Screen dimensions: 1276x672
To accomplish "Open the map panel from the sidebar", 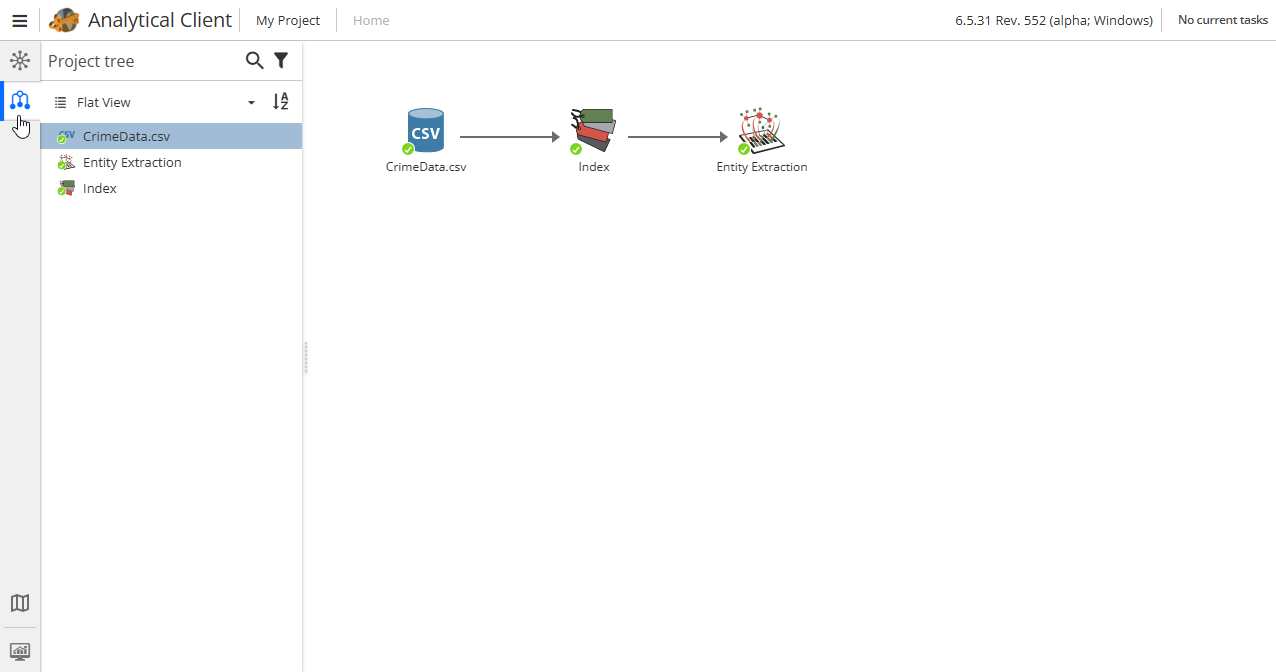I will click(x=20, y=603).
